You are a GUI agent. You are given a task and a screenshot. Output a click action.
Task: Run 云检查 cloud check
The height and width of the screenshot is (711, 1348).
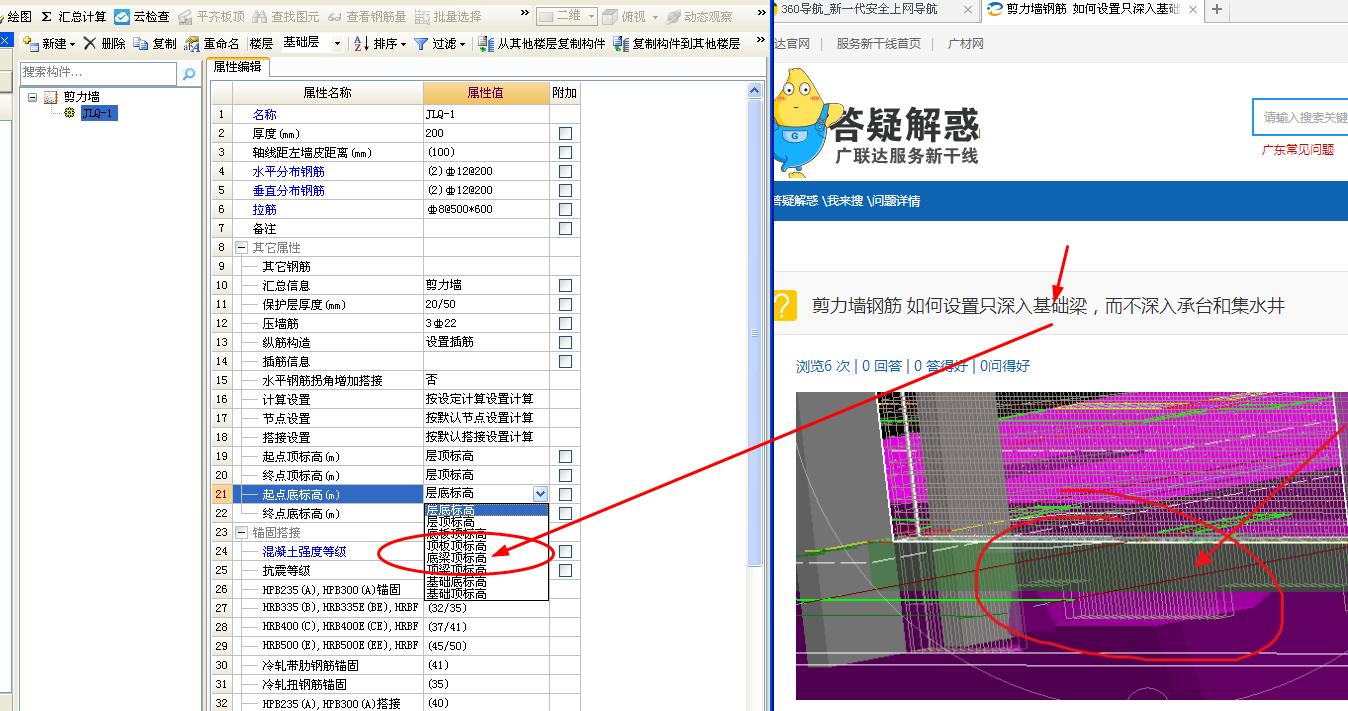point(141,17)
